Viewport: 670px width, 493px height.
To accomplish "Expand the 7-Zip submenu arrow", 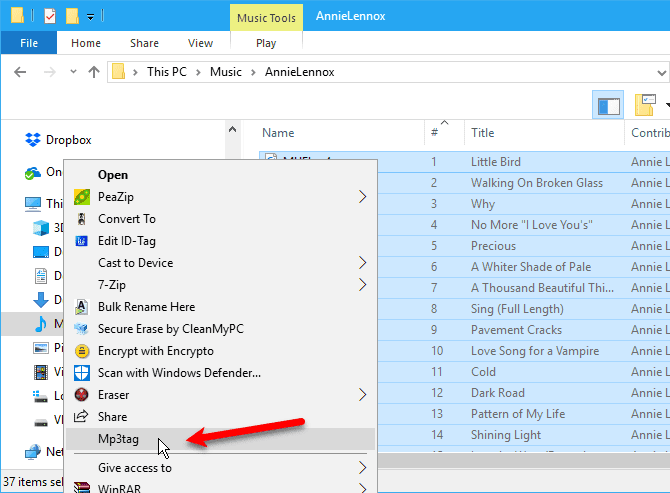I will coord(362,285).
